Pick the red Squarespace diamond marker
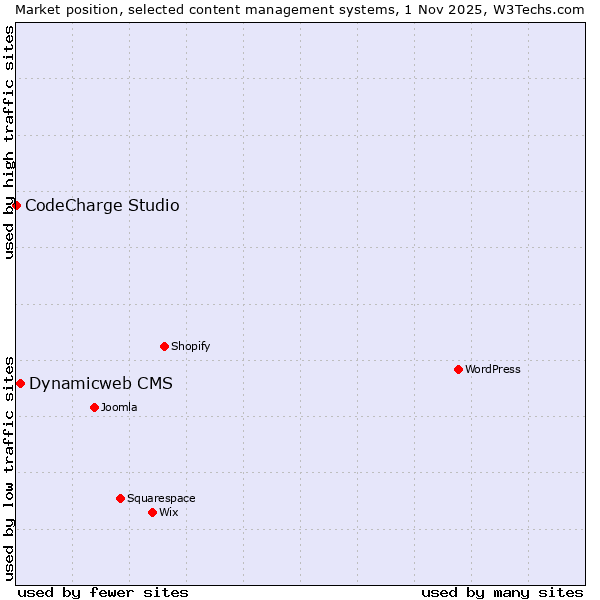600x600 pixels. [121, 498]
